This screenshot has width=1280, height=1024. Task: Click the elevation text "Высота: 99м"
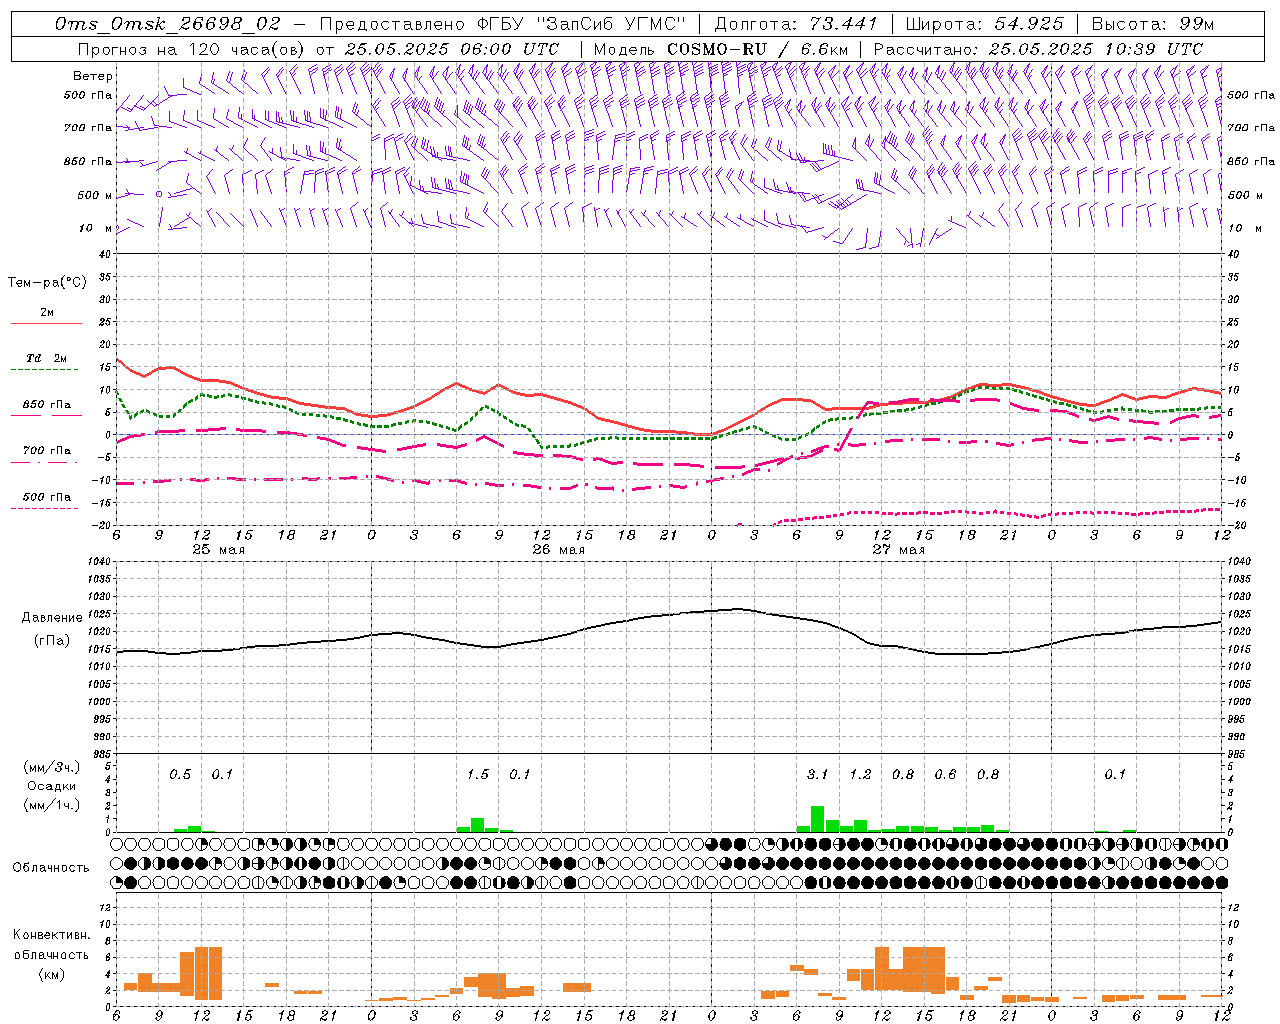tap(1153, 24)
